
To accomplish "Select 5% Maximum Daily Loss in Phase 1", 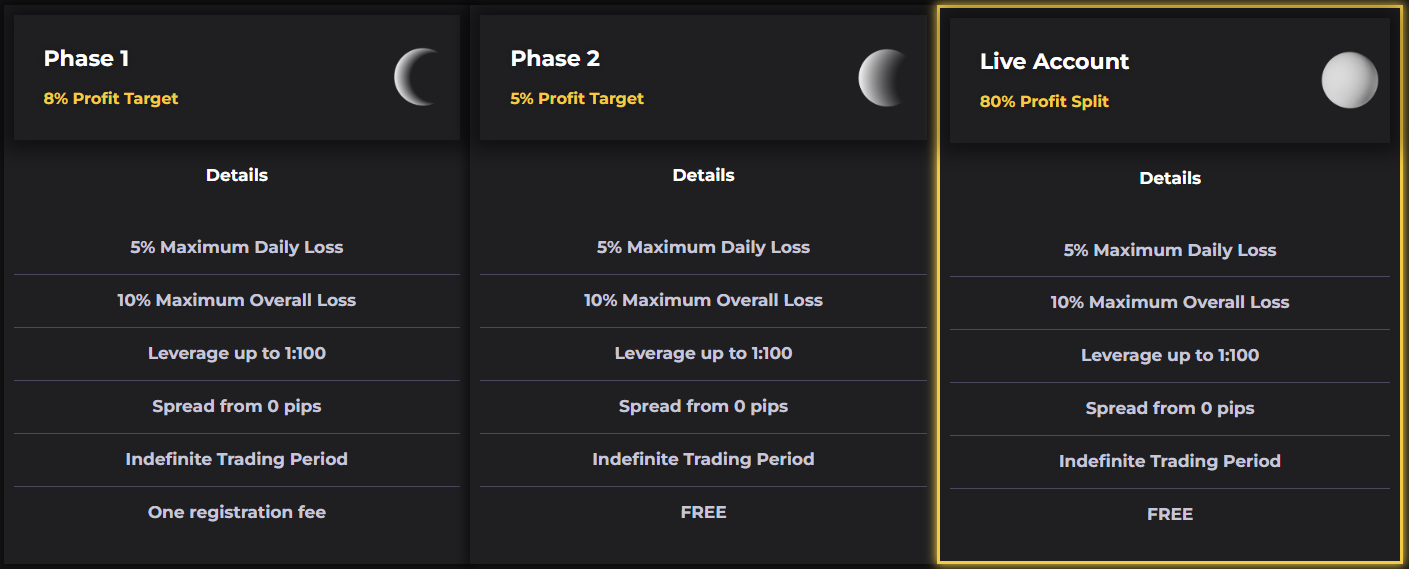I will (x=237, y=247).
